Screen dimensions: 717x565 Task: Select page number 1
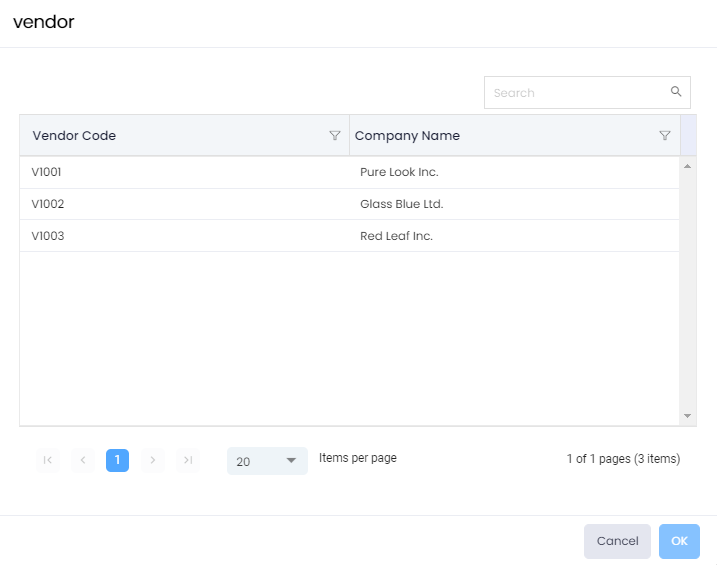tap(117, 460)
